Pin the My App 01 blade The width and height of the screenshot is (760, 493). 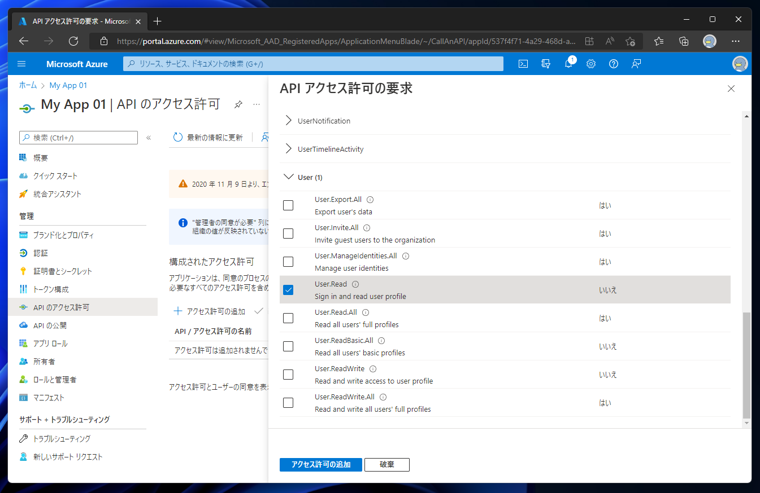pyautogui.click(x=238, y=104)
